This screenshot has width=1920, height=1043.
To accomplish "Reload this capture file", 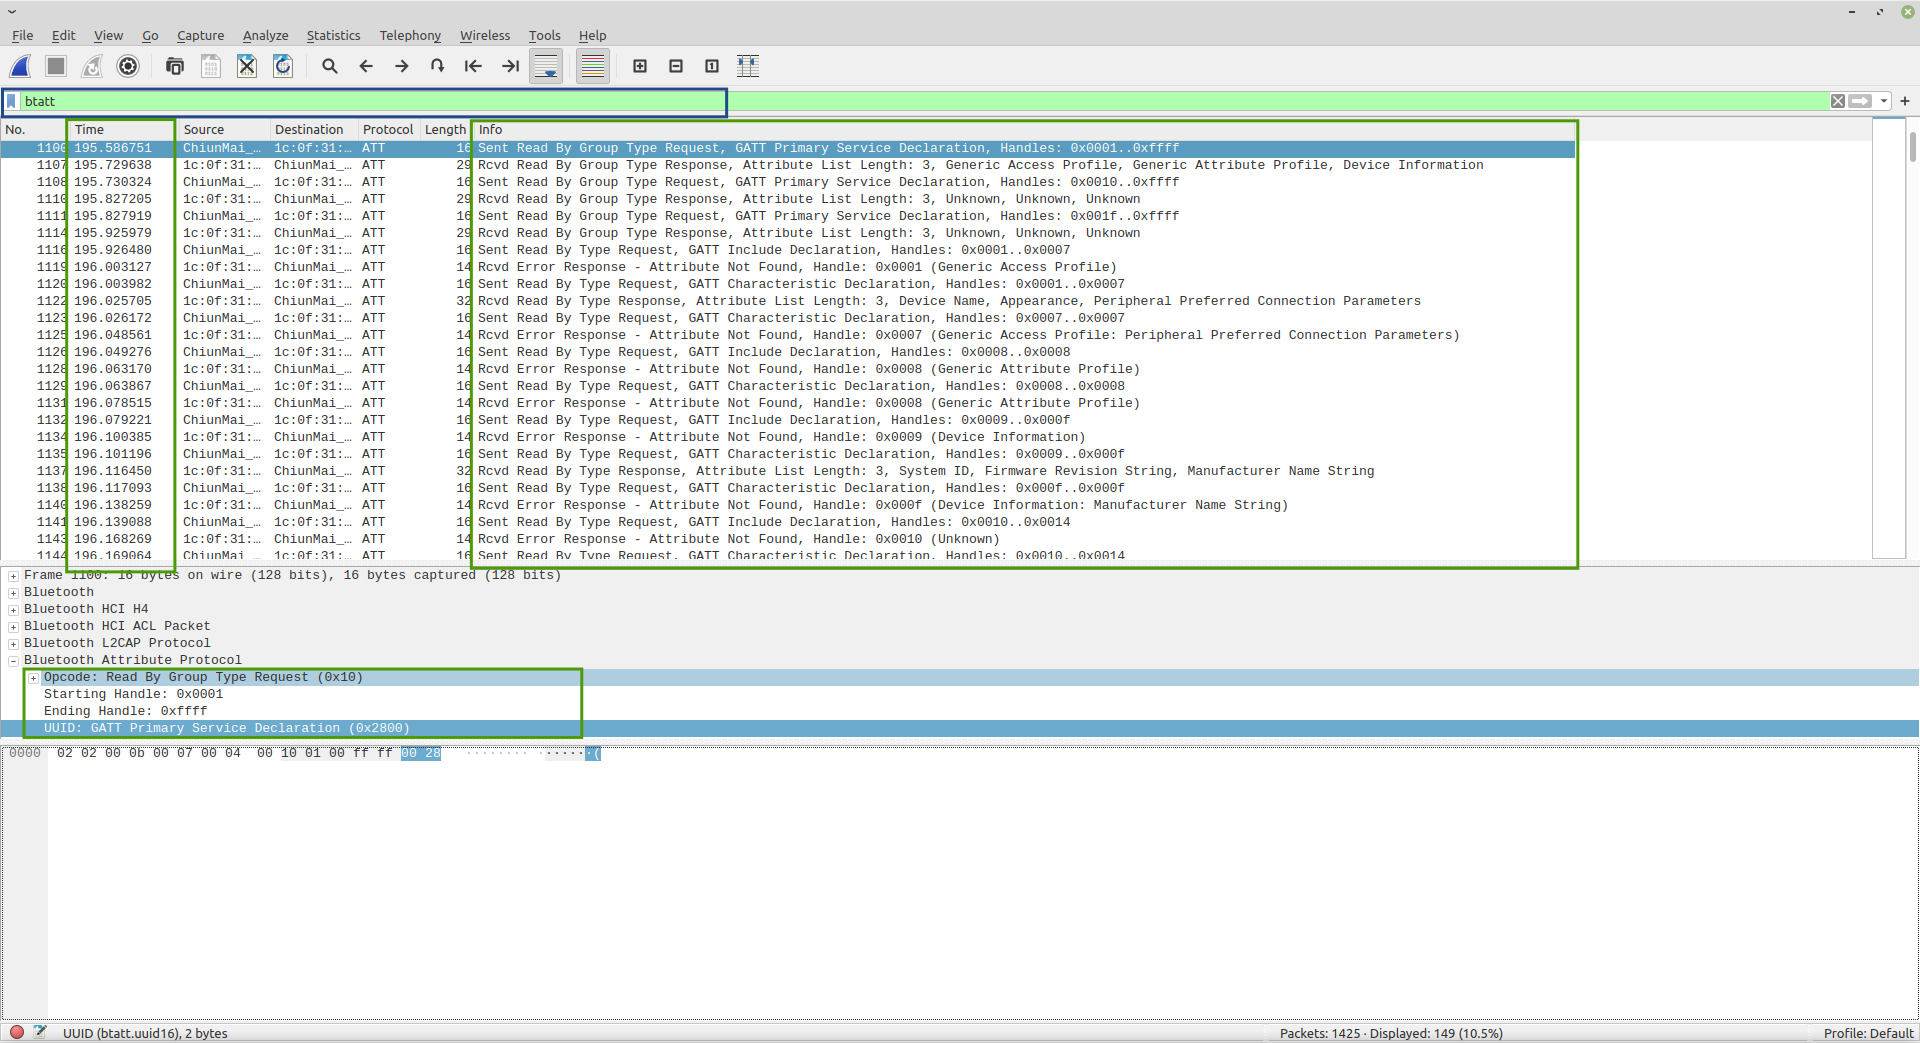I will coord(283,66).
